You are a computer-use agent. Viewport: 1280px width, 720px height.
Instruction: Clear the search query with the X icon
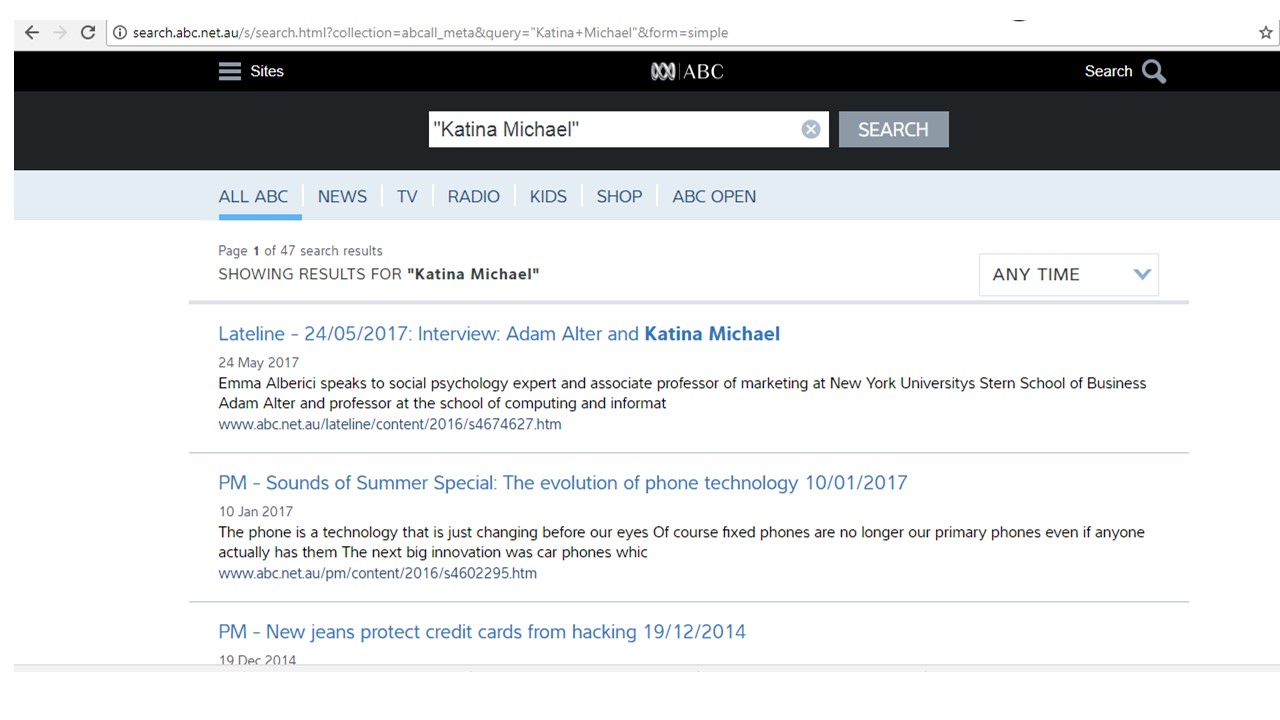click(811, 129)
